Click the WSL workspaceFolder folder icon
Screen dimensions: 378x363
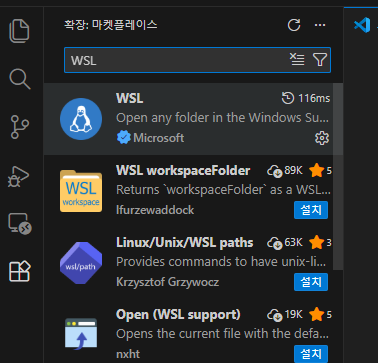81,191
